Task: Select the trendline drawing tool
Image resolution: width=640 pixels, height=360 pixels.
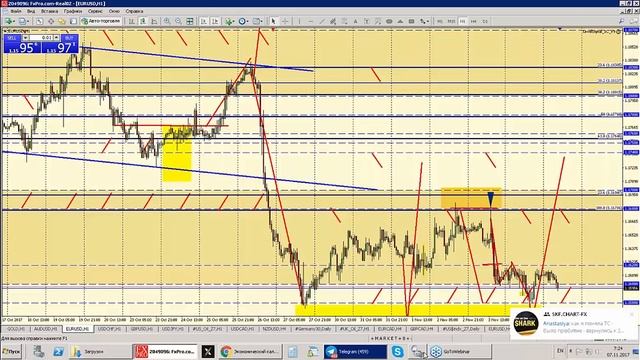Action: tap(322, 21)
